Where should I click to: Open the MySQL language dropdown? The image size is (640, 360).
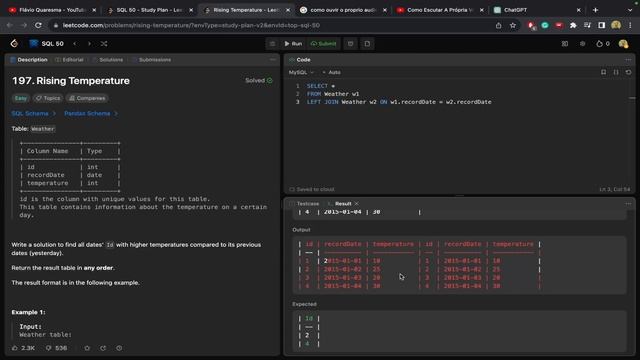[301, 72]
